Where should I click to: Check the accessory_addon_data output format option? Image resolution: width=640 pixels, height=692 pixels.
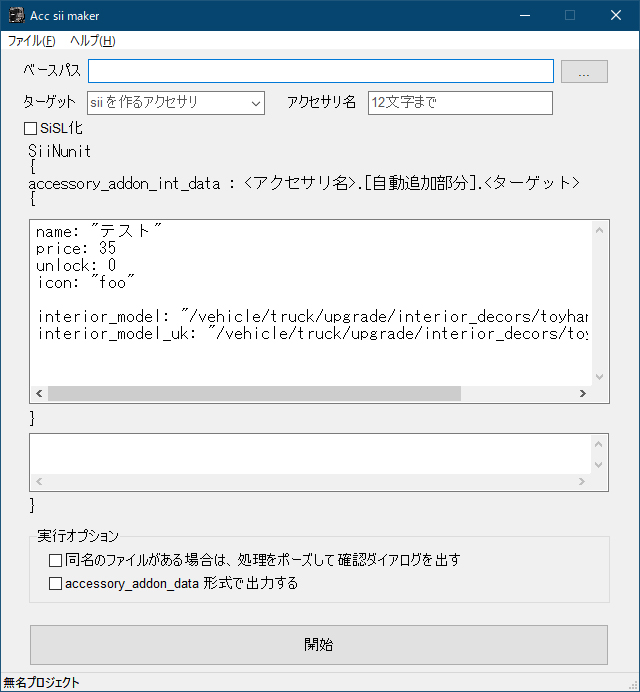click(x=55, y=584)
